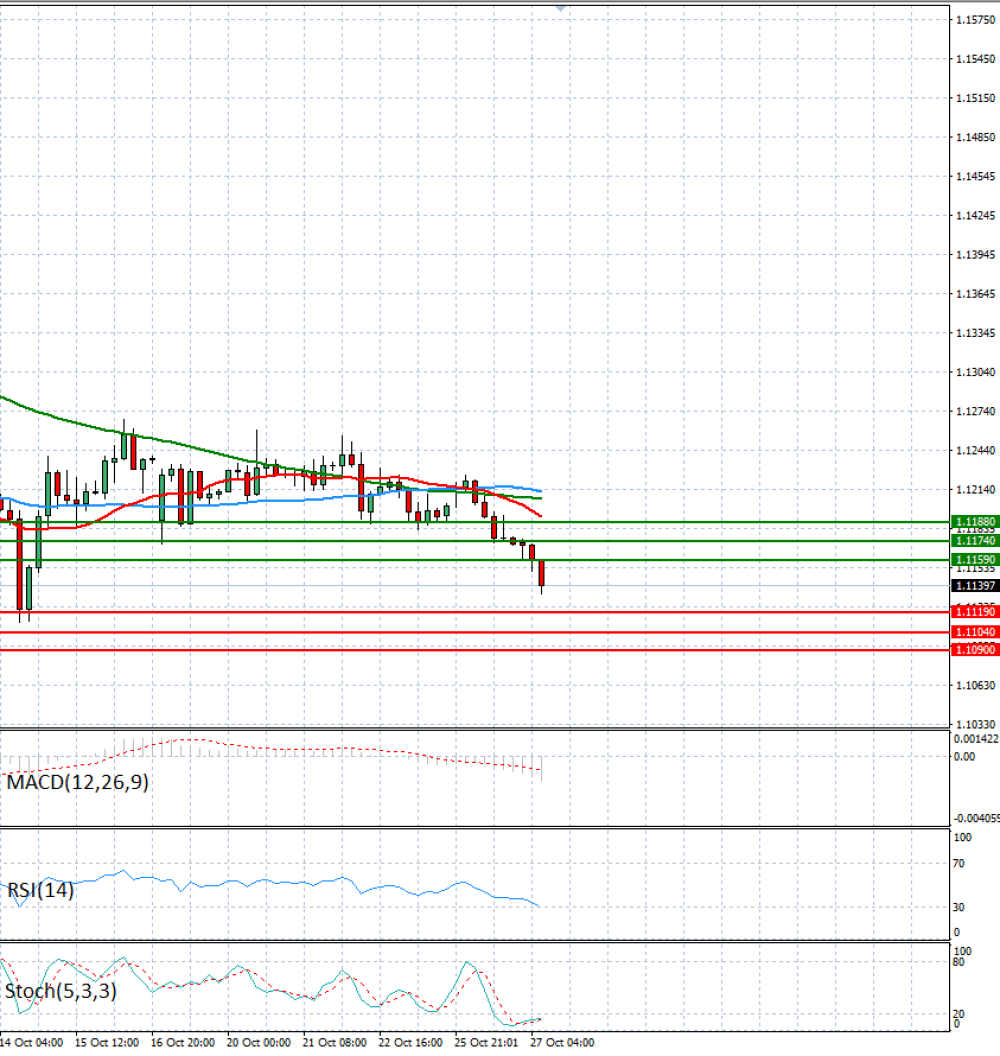Select the green 1.11740 price level tag

click(975, 541)
